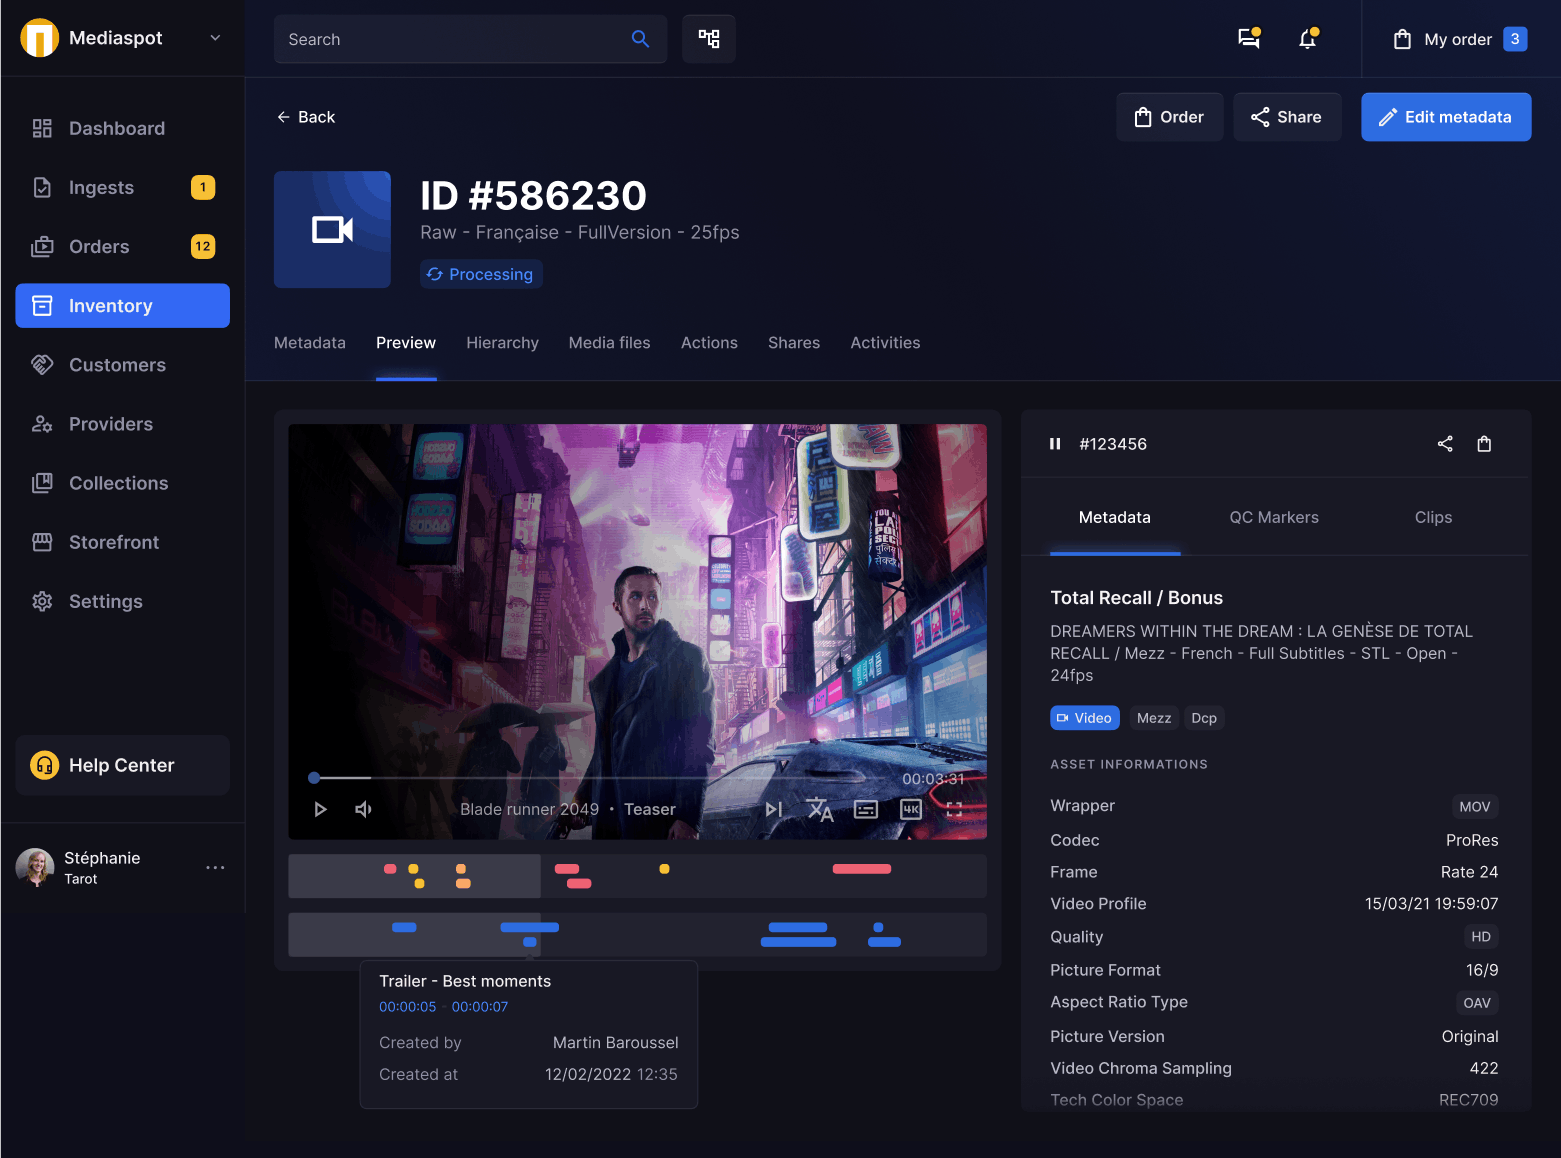The height and width of the screenshot is (1158, 1561).
Task: Click the Dcp tag
Action: 1204,718
